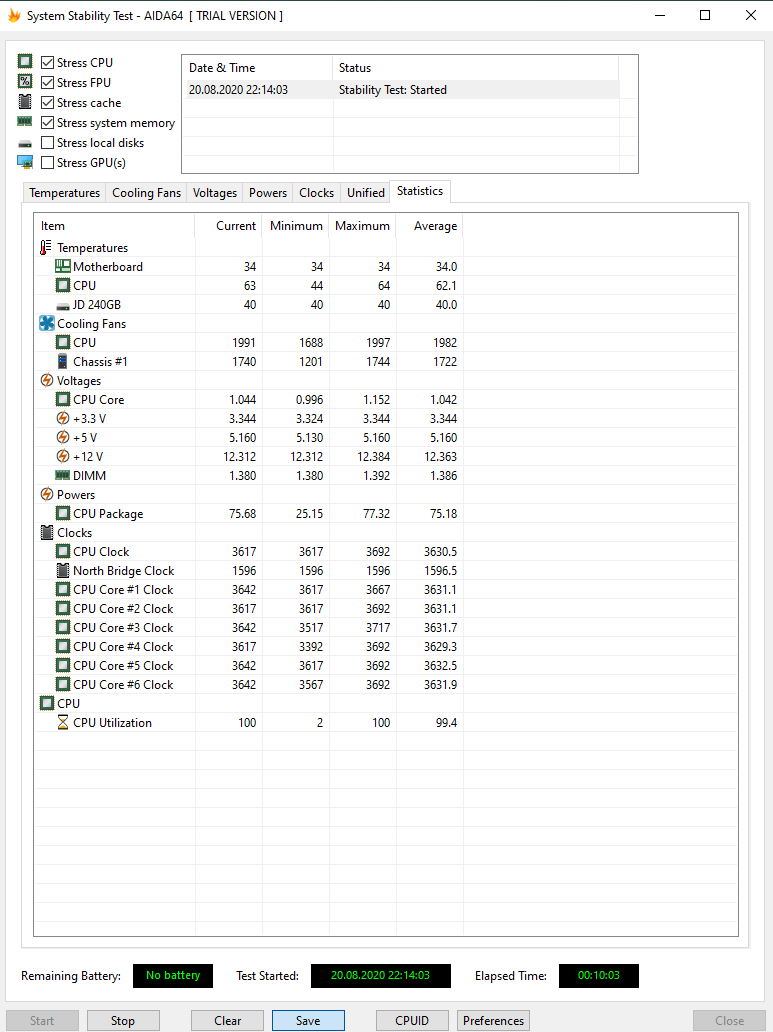Maximize the AIDA64 window
The image size is (773, 1032).
click(705, 15)
